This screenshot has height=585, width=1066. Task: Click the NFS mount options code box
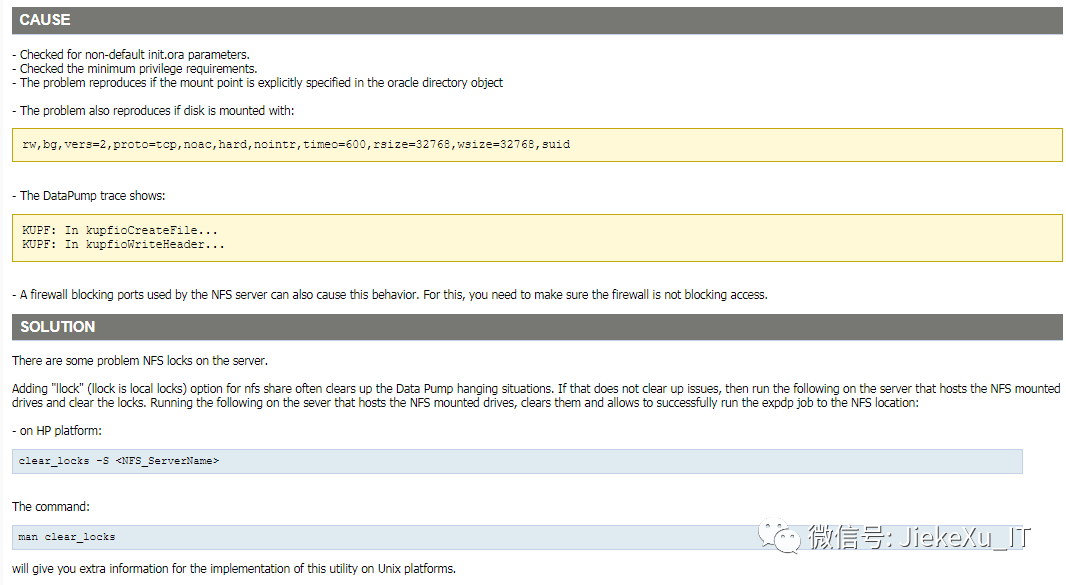coord(536,145)
